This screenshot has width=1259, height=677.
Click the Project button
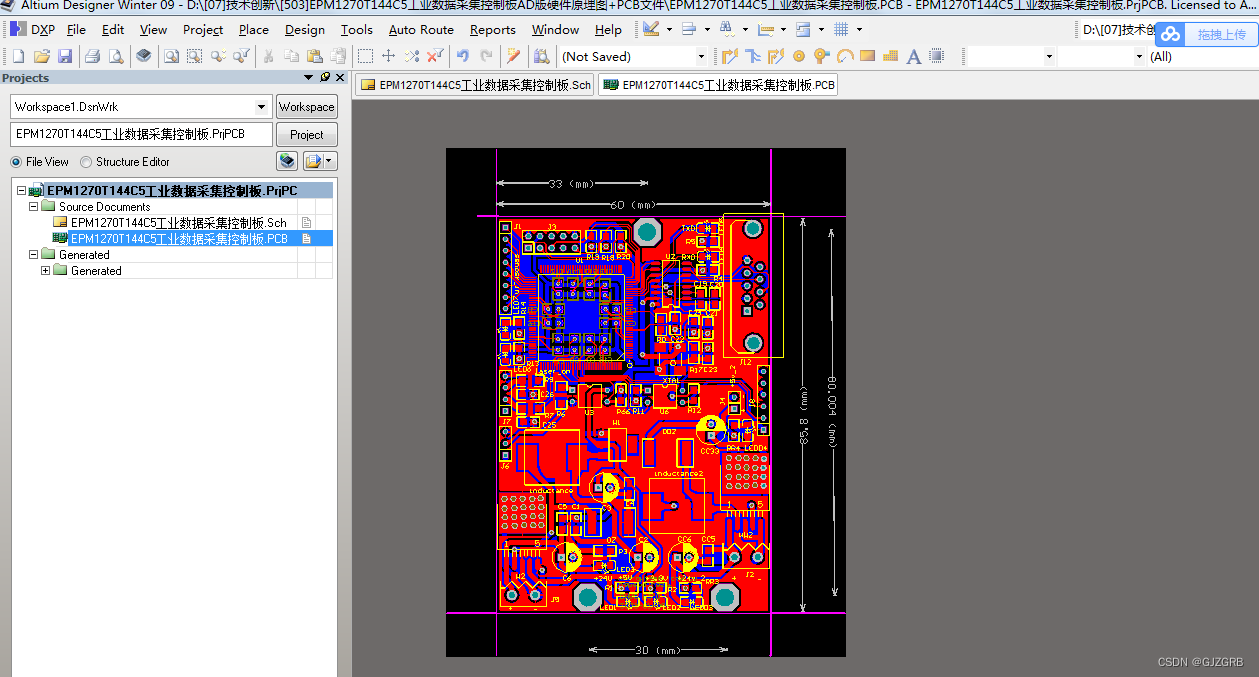pyautogui.click(x=307, y=135)
